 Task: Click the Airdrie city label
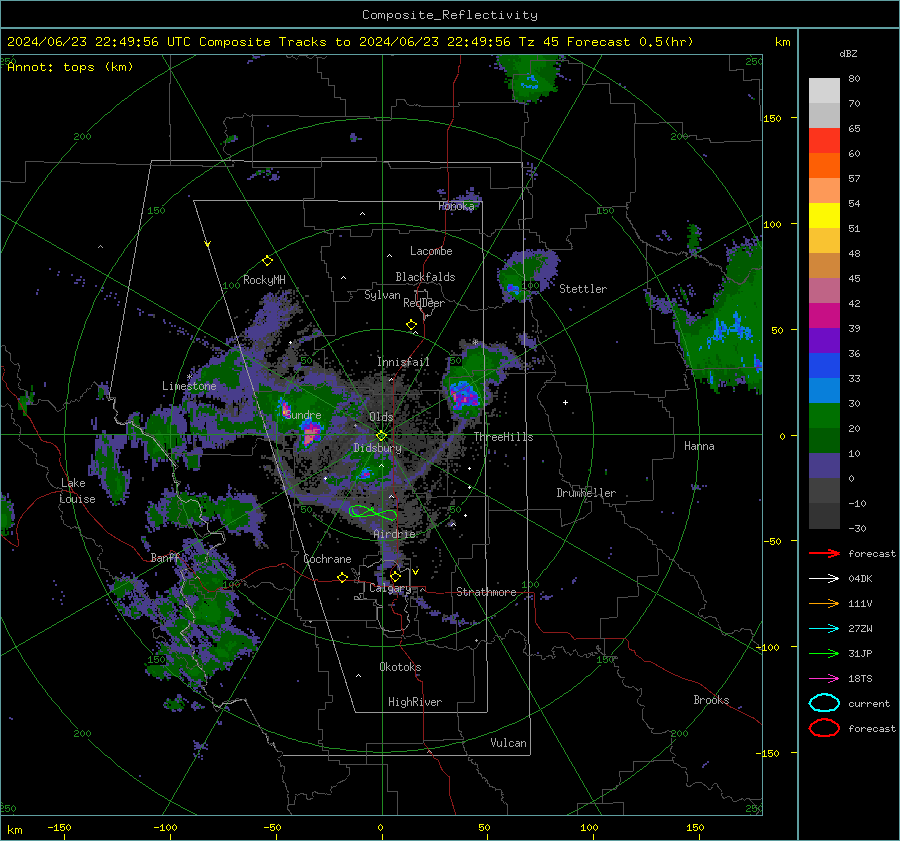point(394,534)
